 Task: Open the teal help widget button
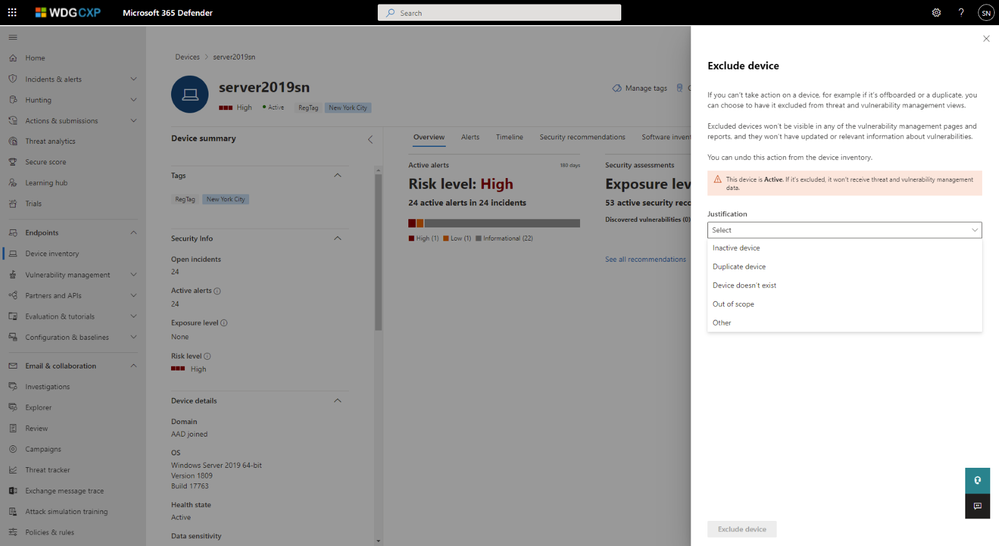point(977,480)
